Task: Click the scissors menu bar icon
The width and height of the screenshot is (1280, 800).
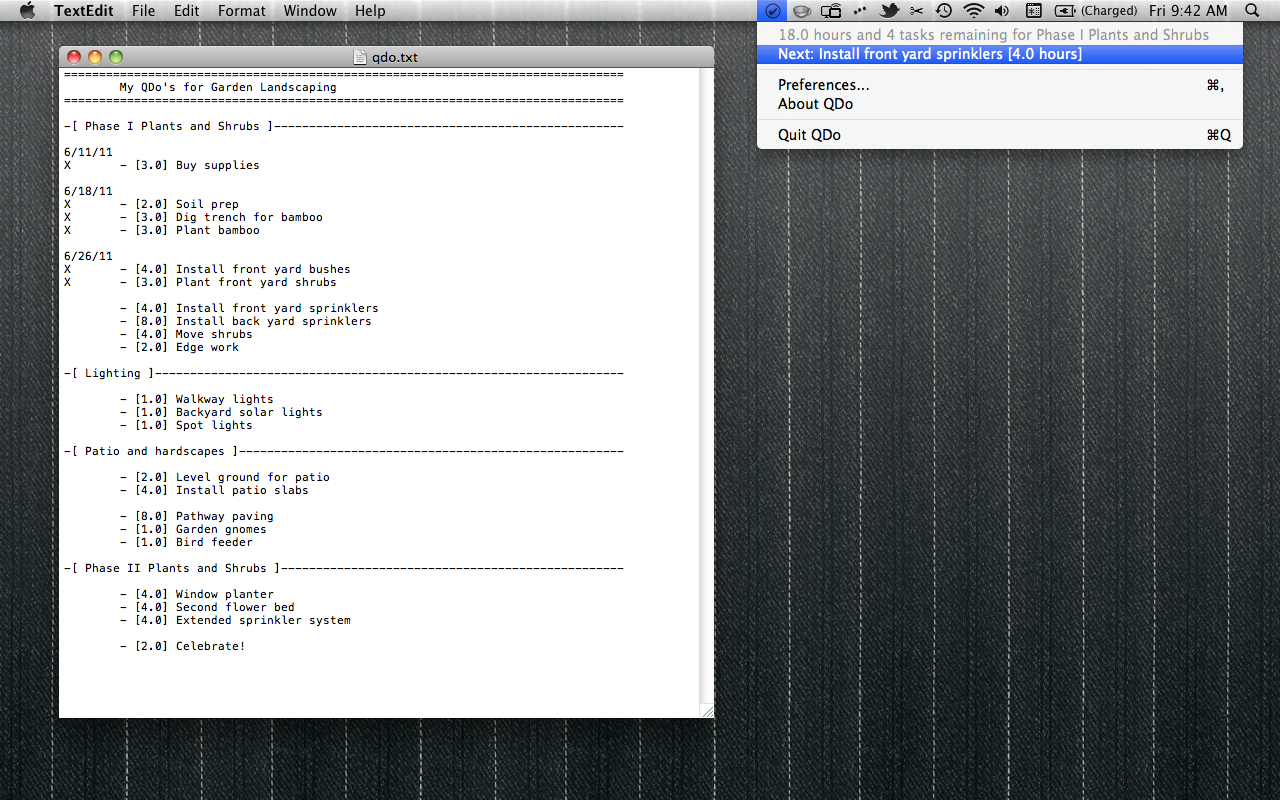Action: click(916, 11)
